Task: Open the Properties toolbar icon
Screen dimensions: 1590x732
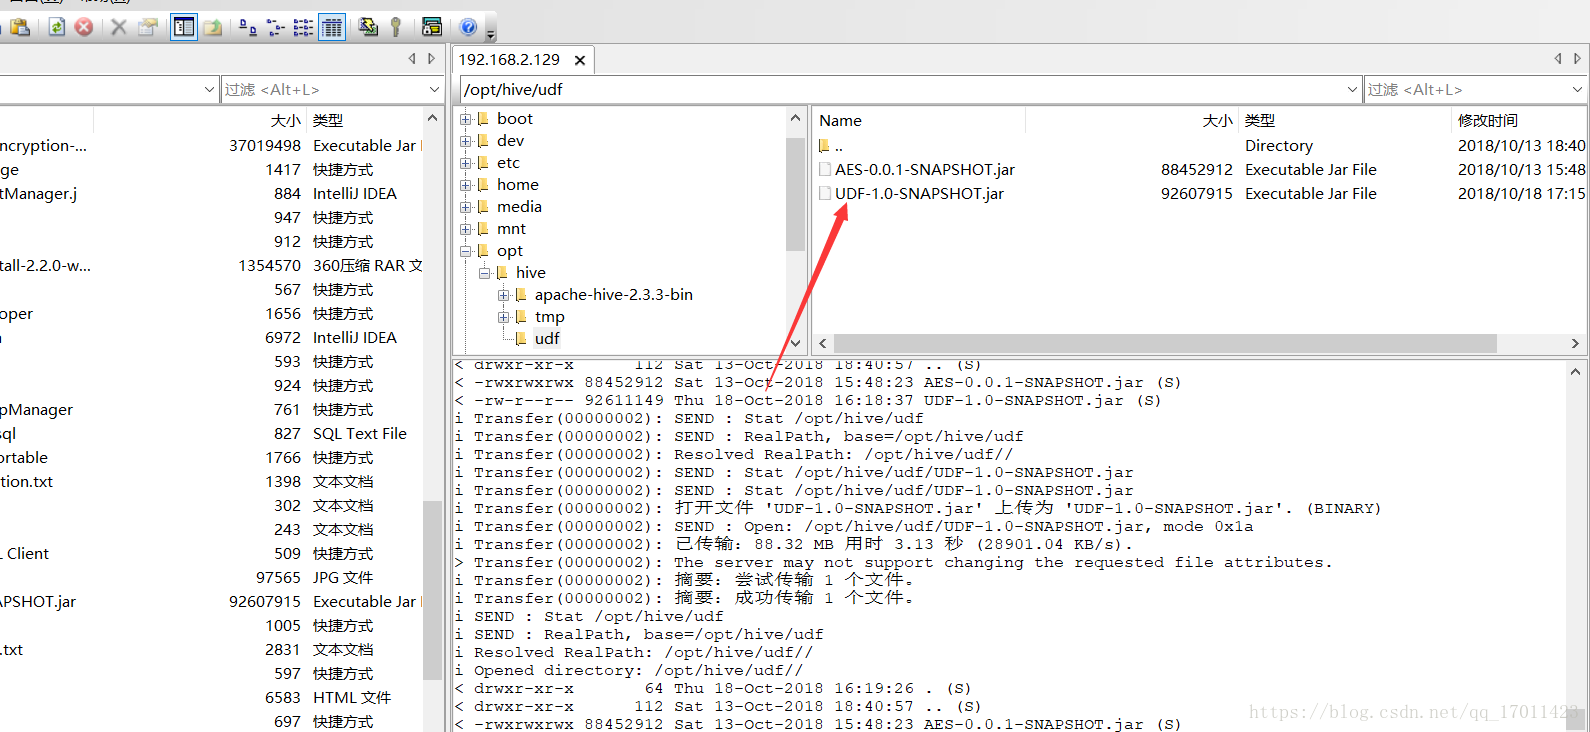Action: (148, 27)
